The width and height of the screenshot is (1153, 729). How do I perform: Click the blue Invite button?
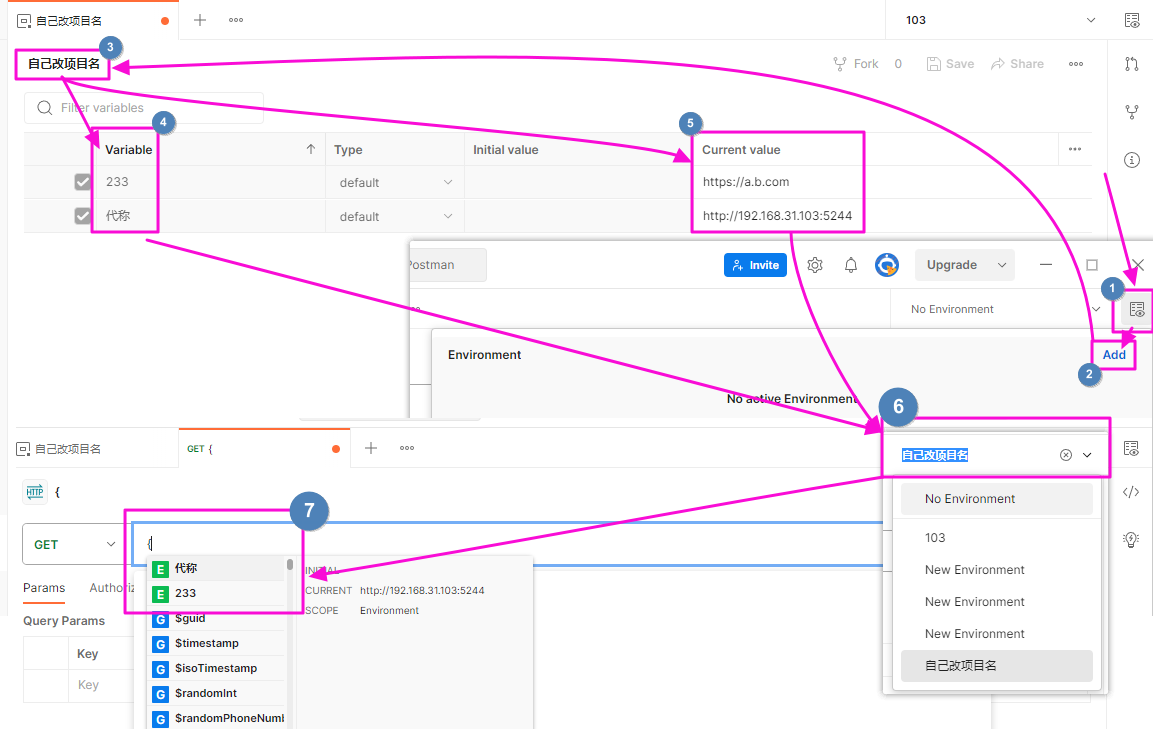click(x=755, y=265)
